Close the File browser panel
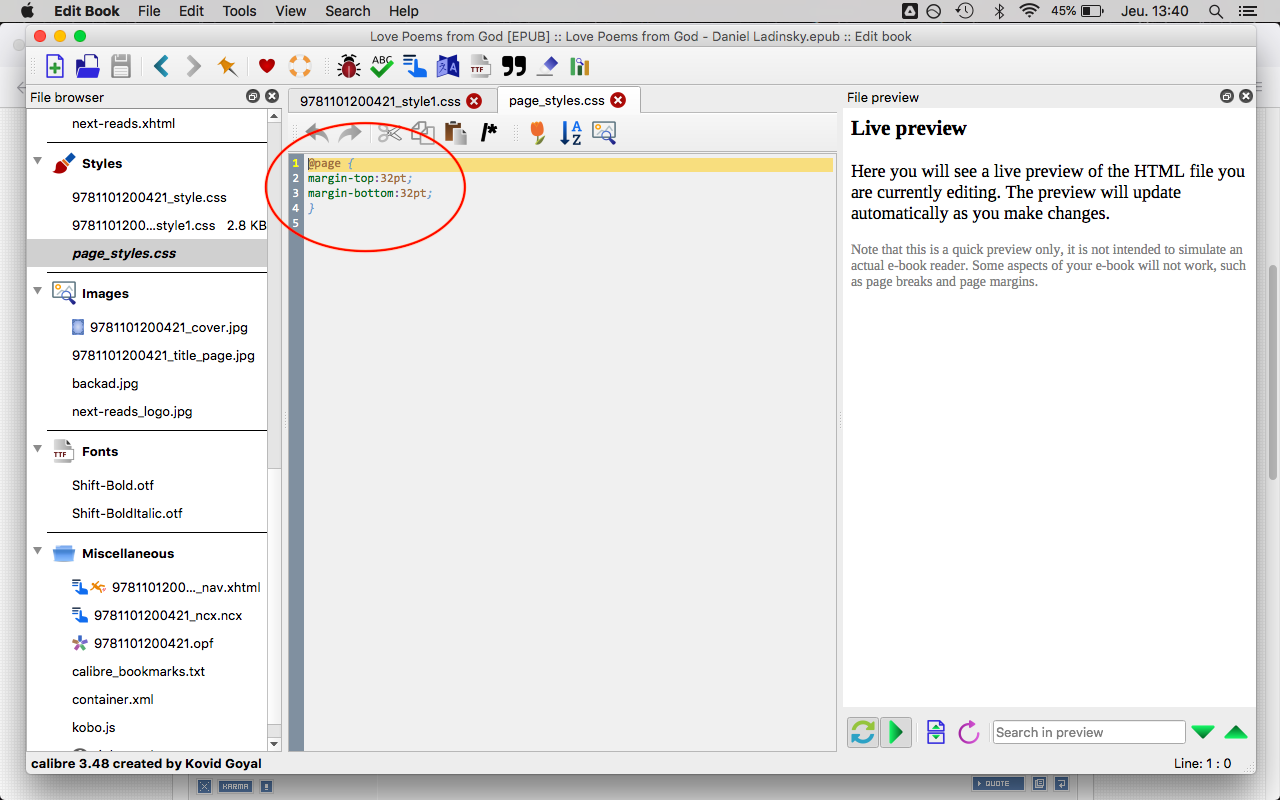This screenshot has height=800, width=1280. point(271,97)
